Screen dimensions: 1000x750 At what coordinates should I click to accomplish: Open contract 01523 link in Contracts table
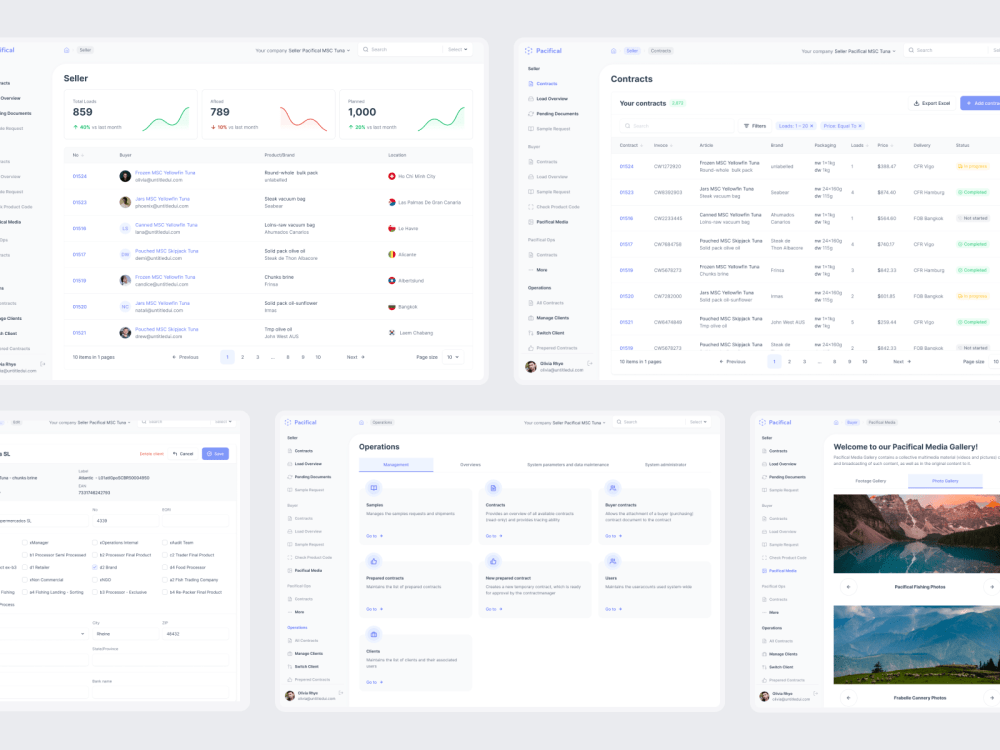tap(626, 192)
